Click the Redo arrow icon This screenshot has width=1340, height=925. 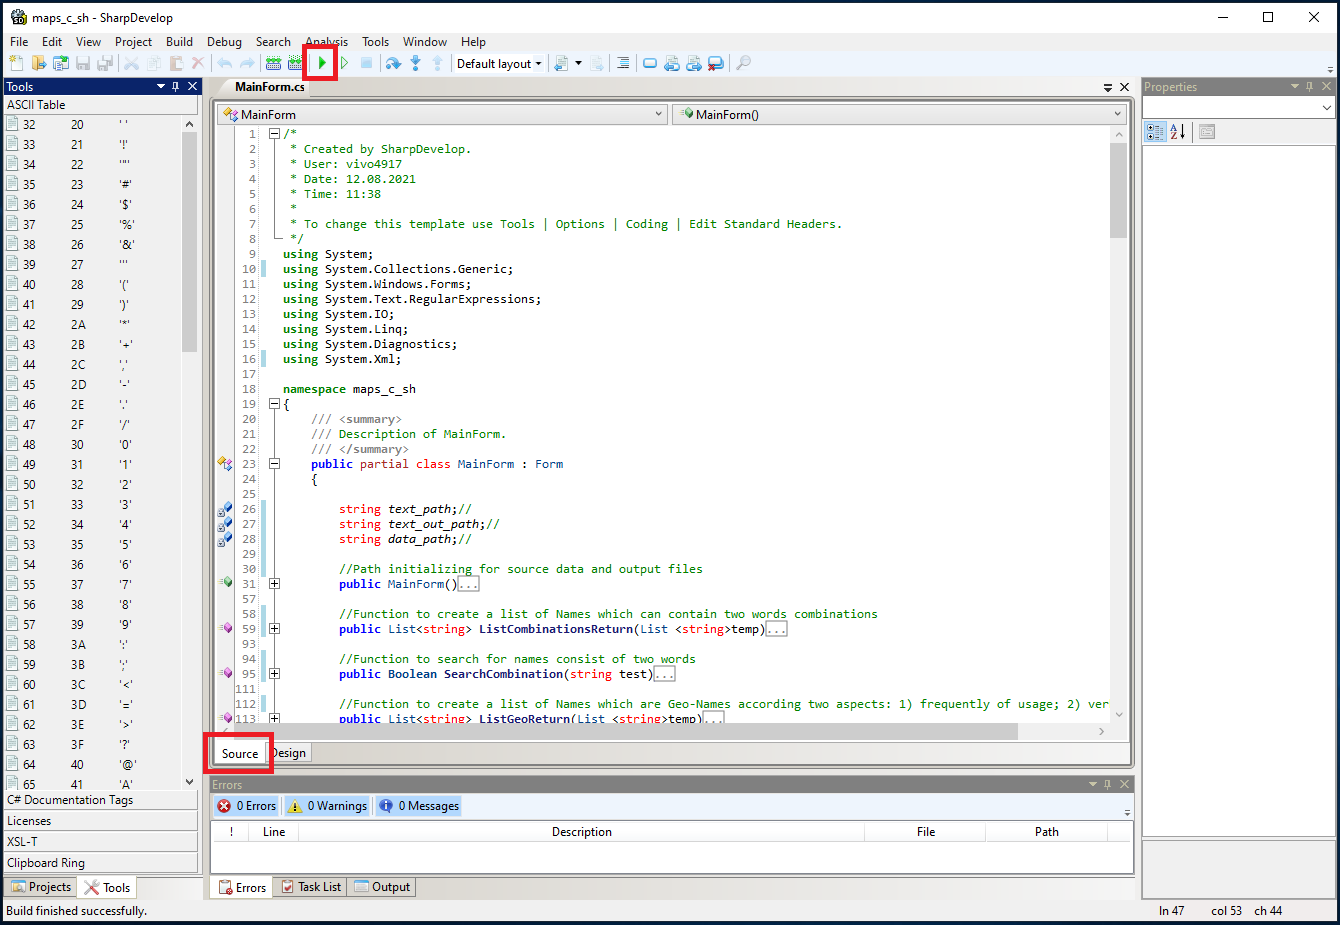(247, 63)
